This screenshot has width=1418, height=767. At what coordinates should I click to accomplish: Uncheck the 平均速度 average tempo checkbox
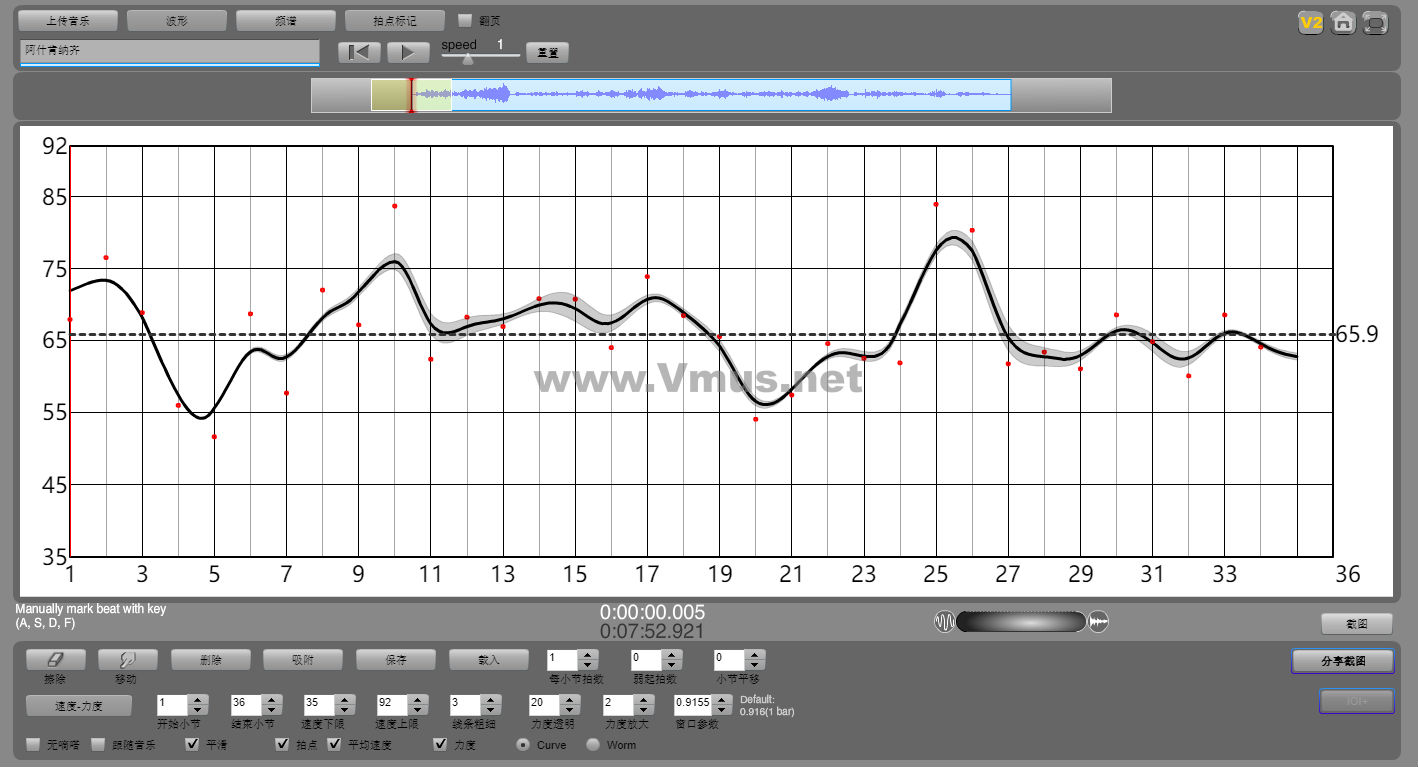334,744
